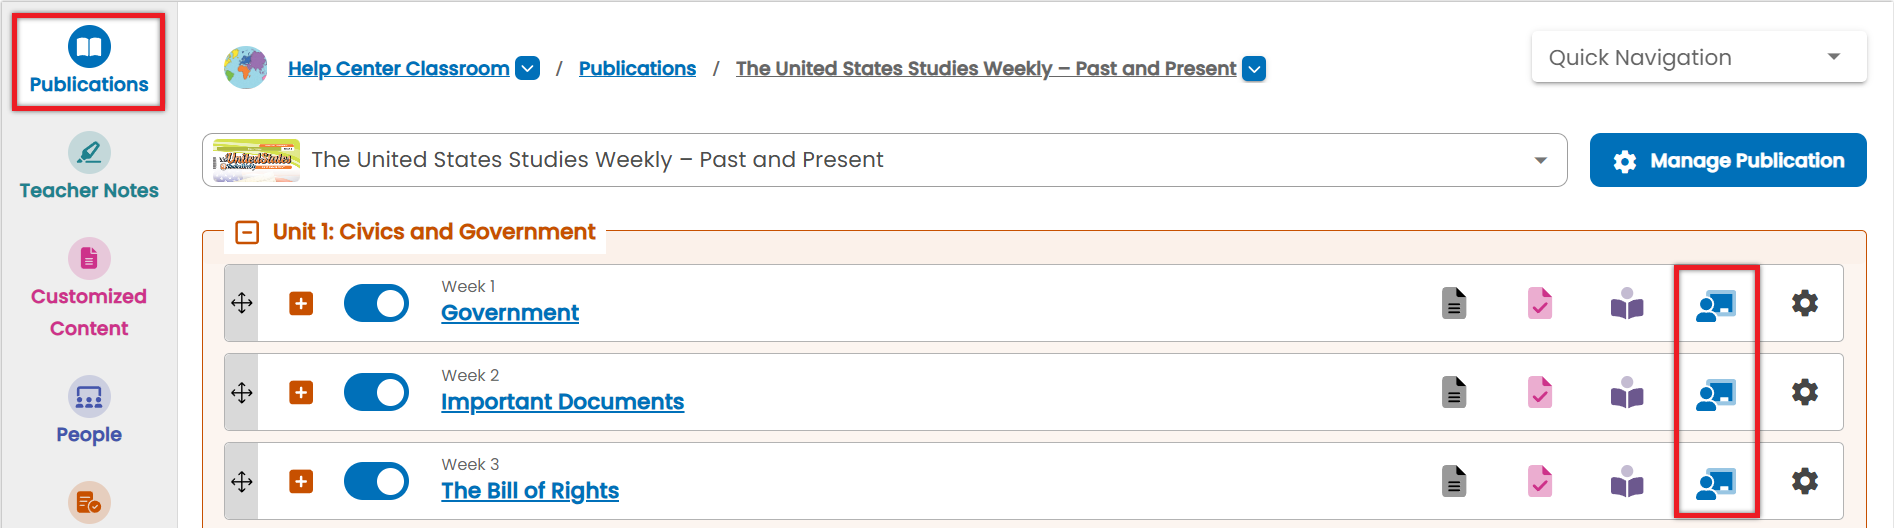Image resolution: width=1895 pixels, height=528 pixels.
Task: Collapse Unit 1: Civics and Government
Action: coord(247,232)
